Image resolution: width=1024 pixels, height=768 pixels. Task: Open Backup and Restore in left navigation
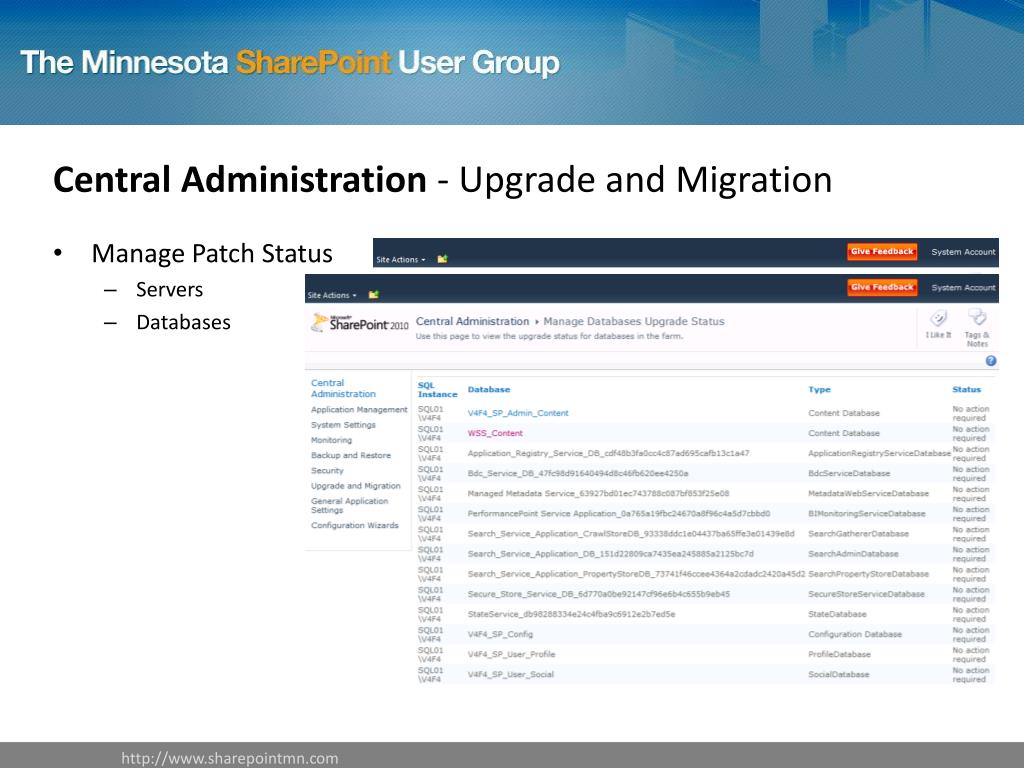tap(351, 455)
